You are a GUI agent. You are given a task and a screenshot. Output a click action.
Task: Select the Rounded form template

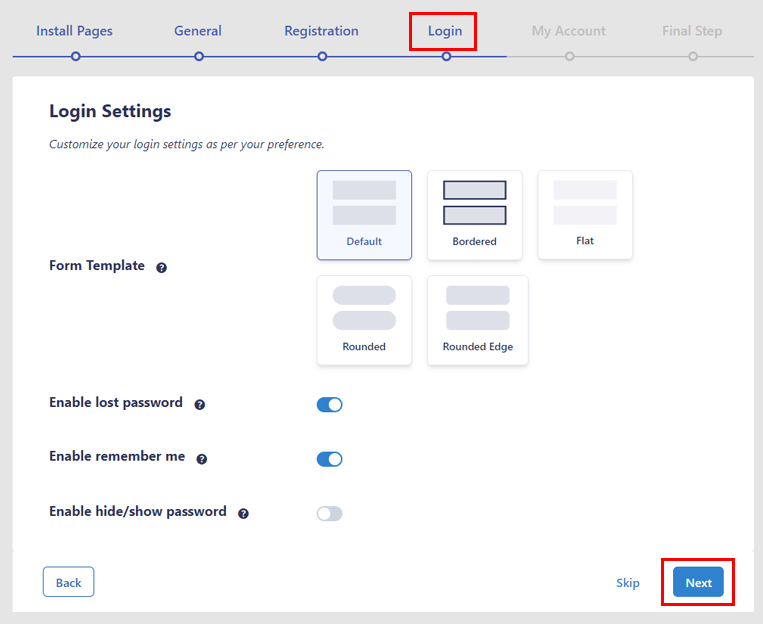(x=364, y=320)
